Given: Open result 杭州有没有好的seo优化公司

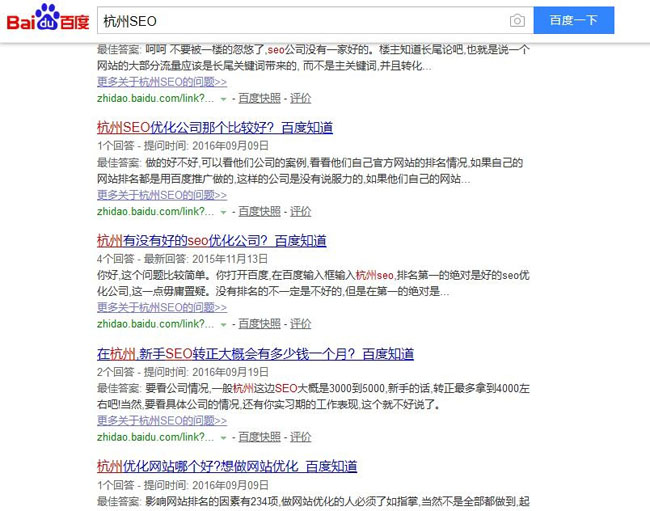Looking at the screenshot, I should coord(211,240).
